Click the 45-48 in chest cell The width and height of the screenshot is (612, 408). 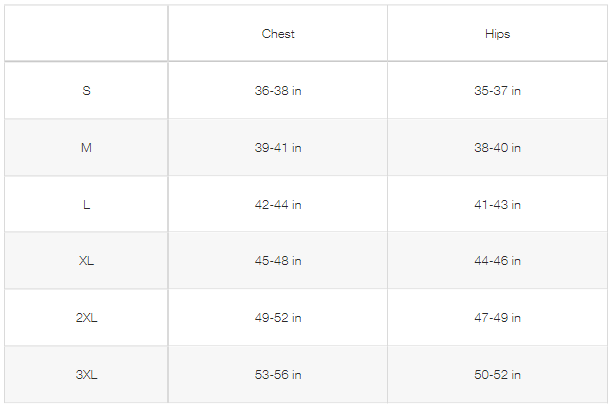[278, 261]
